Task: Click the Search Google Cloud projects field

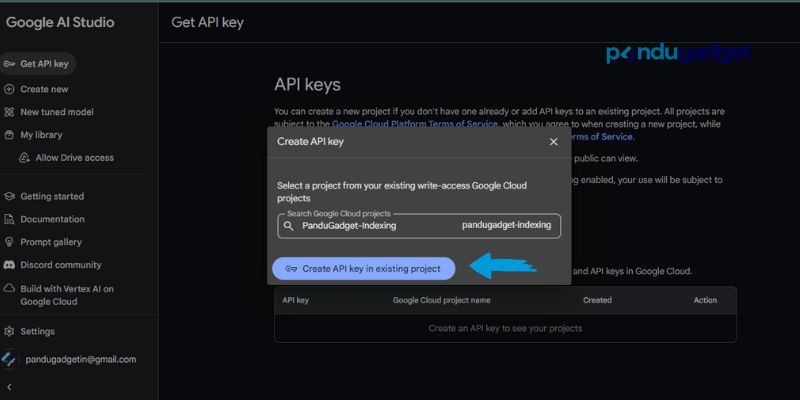Action: [x=420, y=226]
